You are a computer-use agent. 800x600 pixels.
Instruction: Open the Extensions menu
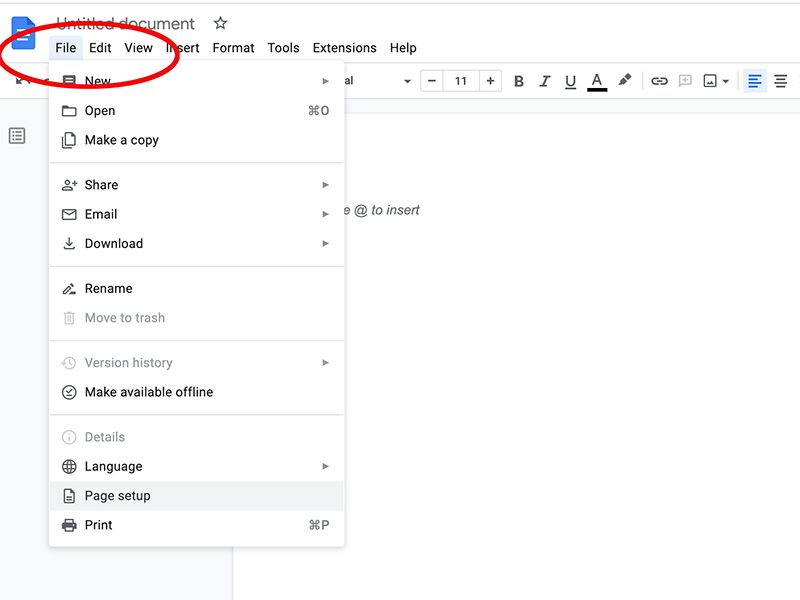[344, 47]
